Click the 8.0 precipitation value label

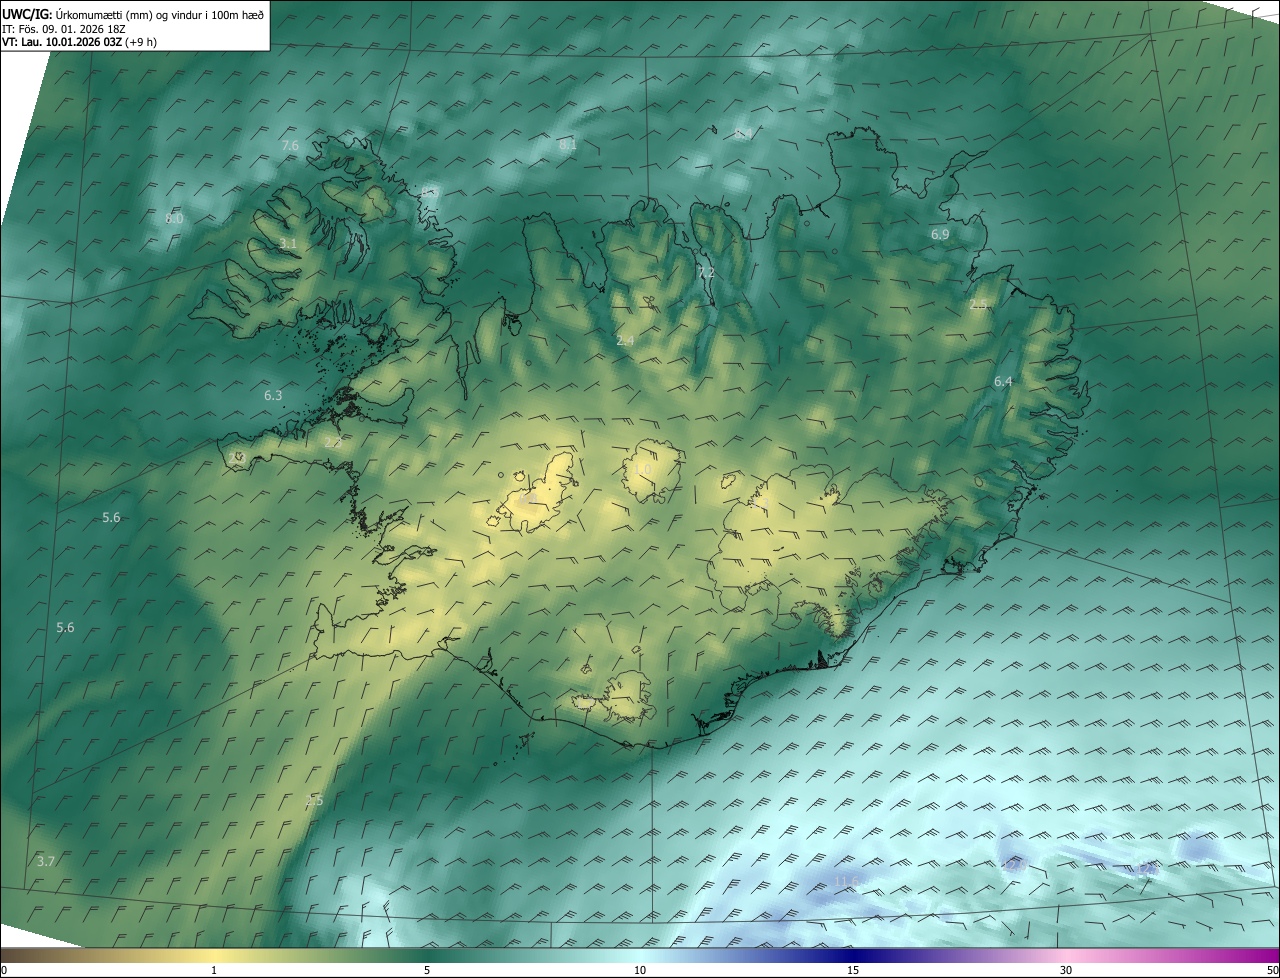174,218
